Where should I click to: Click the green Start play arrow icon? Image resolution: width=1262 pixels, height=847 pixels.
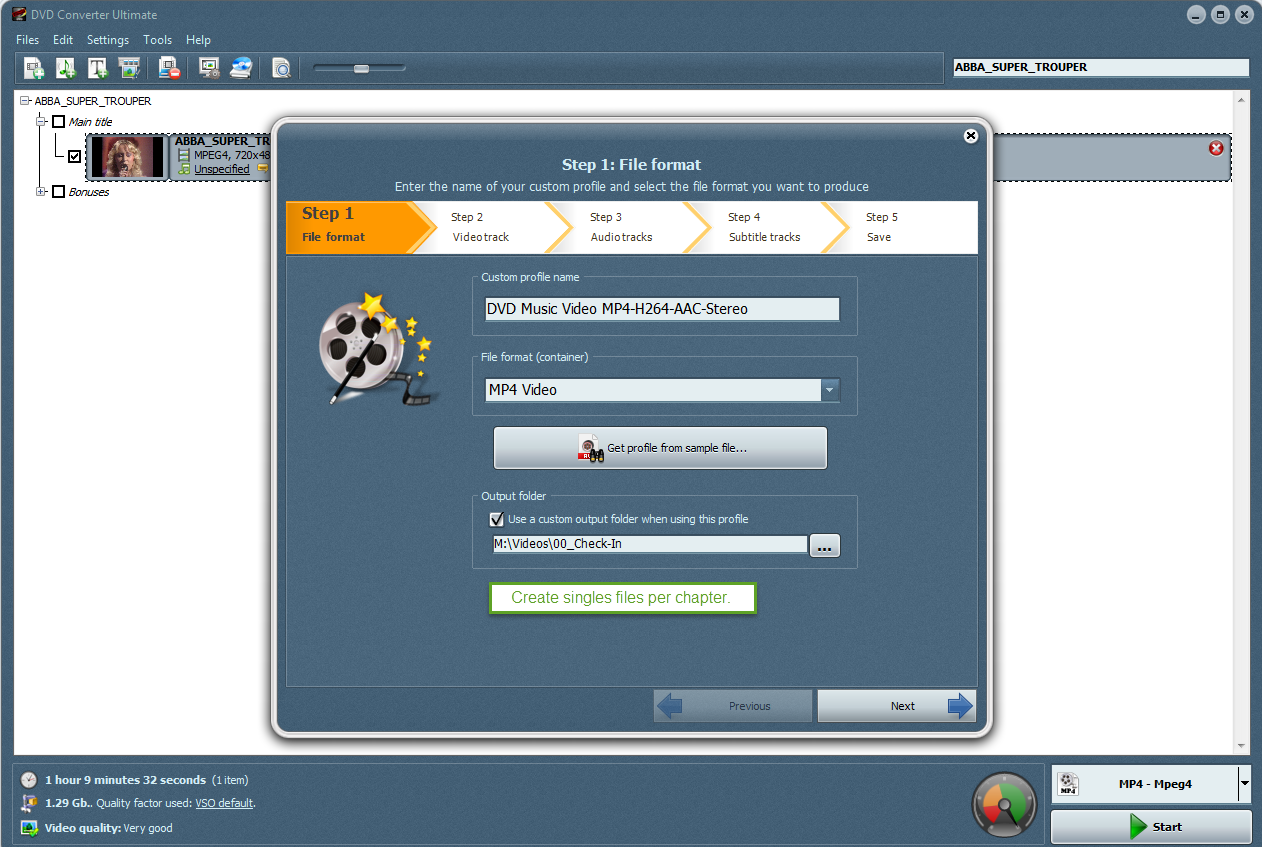1138,827
